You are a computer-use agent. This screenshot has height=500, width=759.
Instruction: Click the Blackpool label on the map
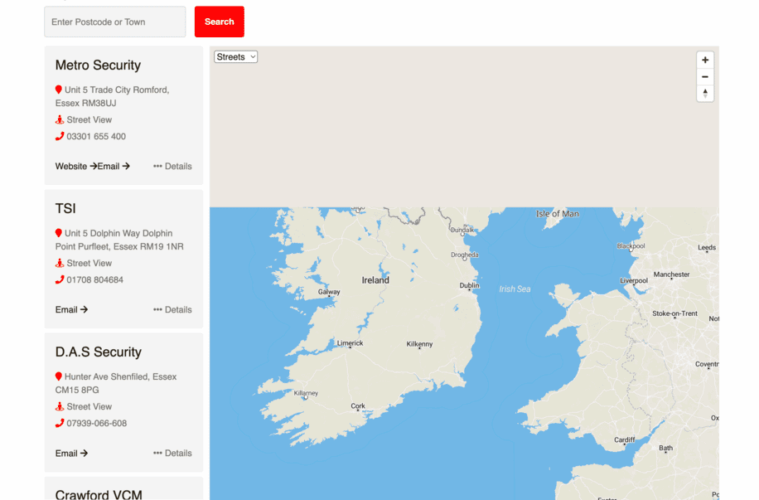pyautogui.click(x=631, y=246)
